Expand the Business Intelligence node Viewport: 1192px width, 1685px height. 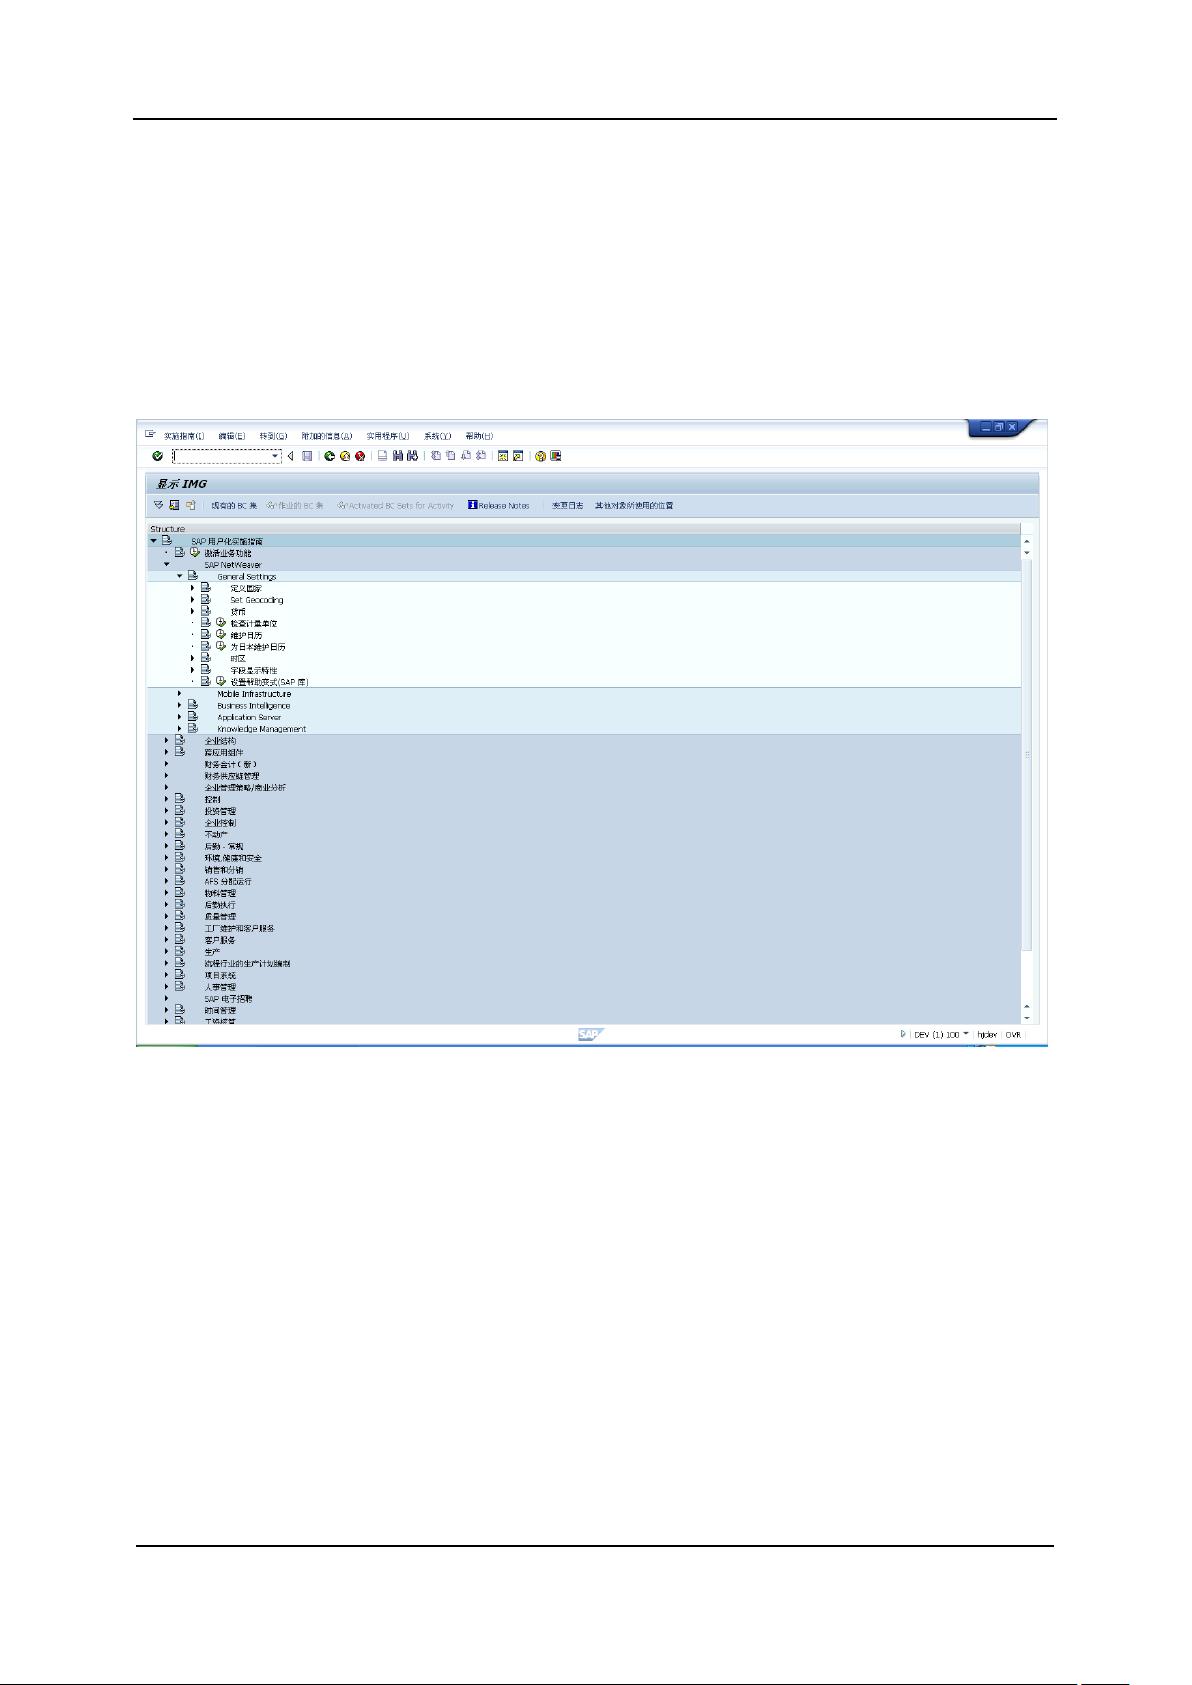coord(180,705)
